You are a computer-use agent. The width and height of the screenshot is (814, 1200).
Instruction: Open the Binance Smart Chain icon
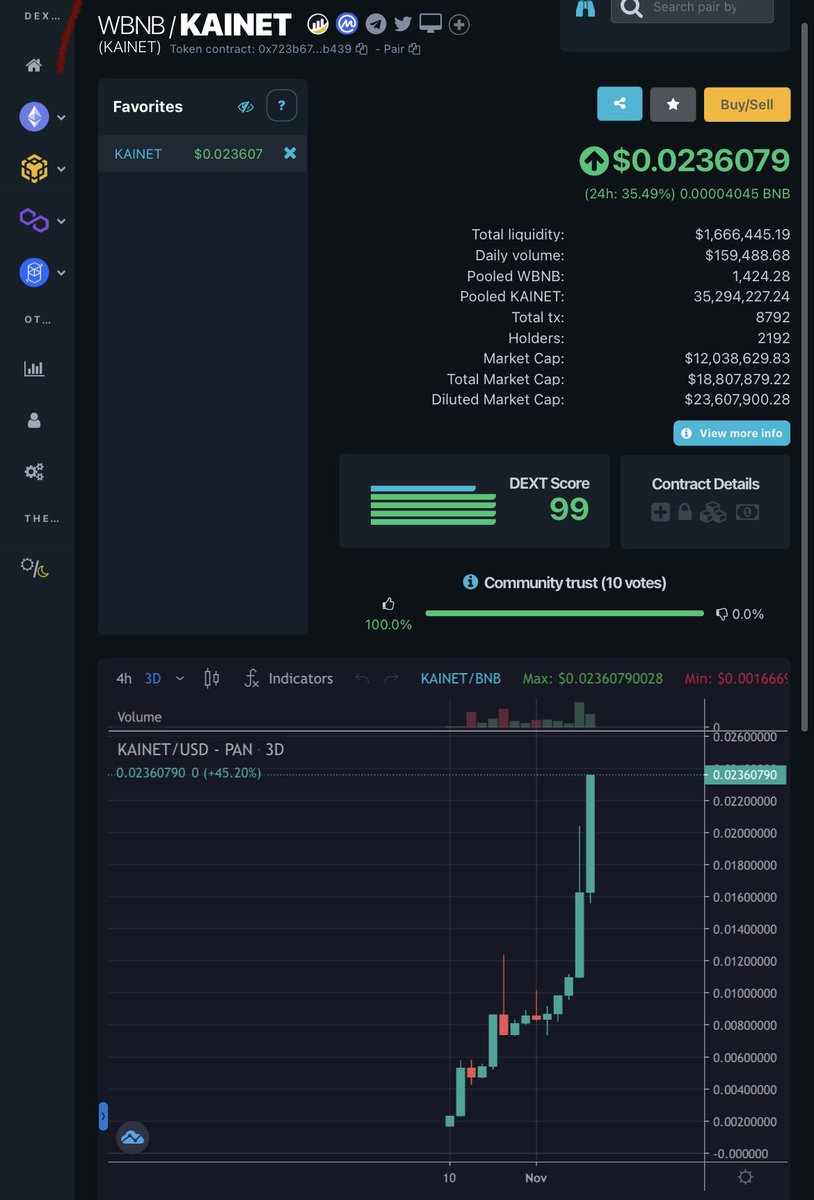(x=34, y=169)
